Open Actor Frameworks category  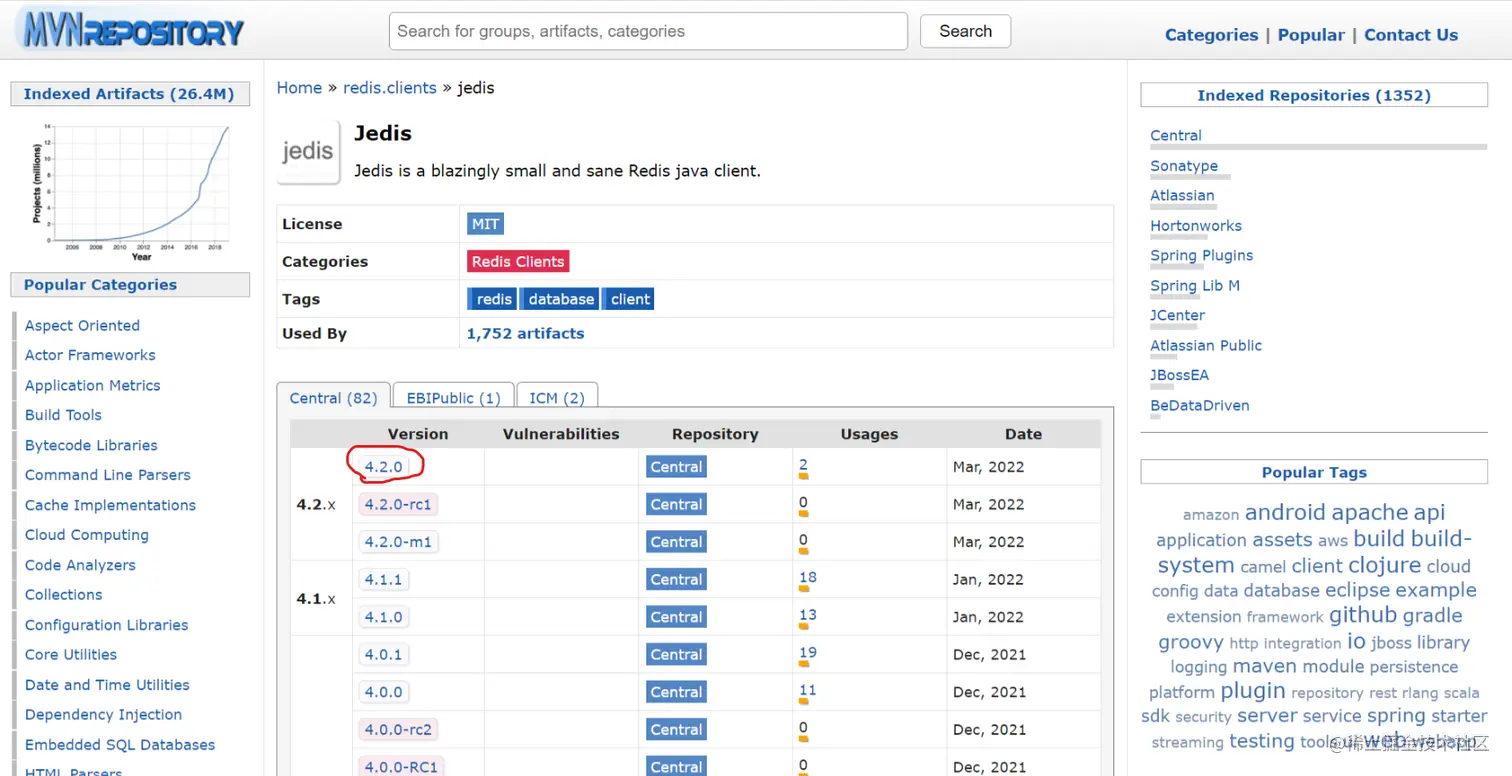point(90,355)
